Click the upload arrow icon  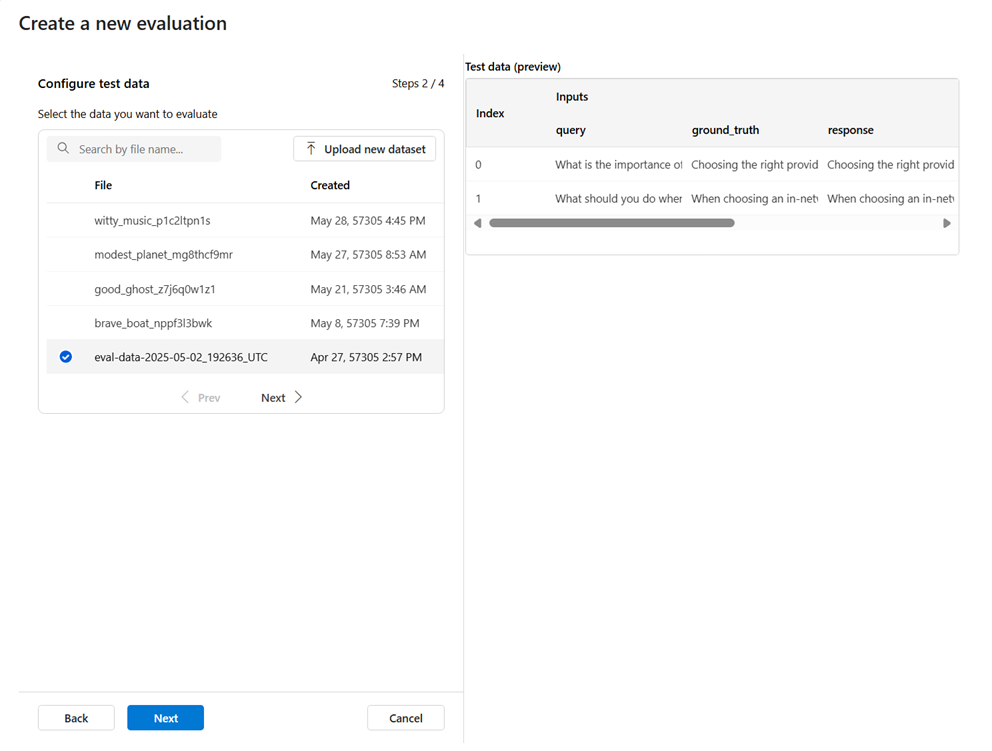tap(311, 149)
